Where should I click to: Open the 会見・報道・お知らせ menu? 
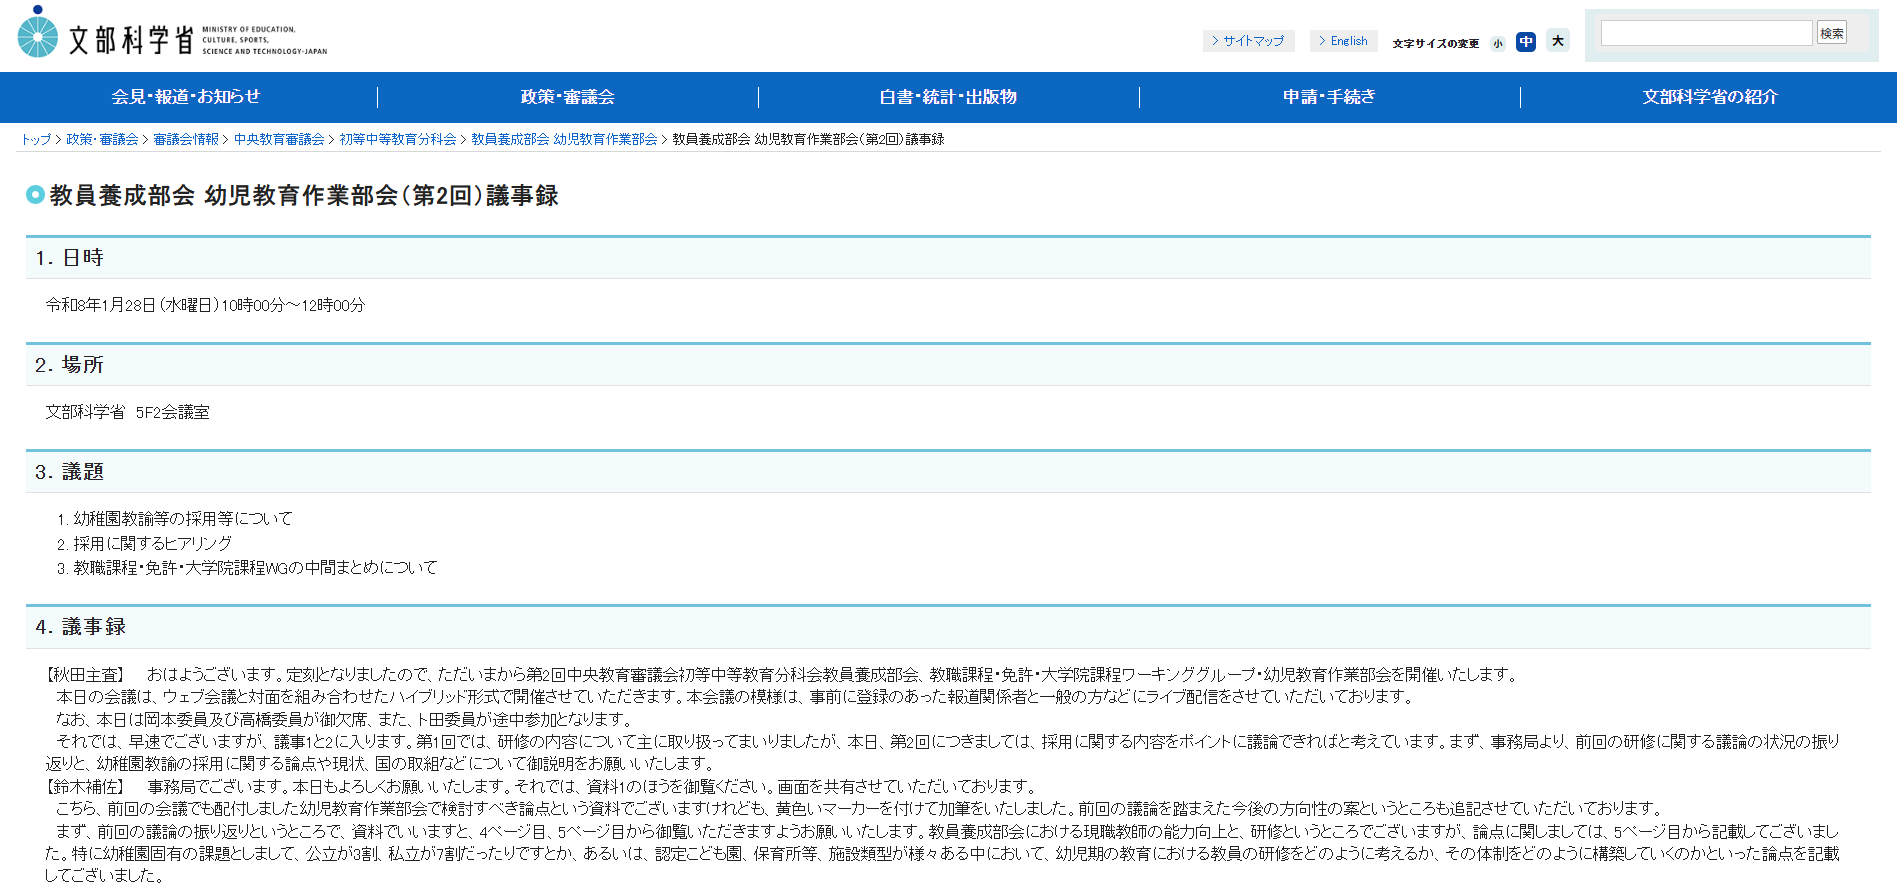coord(186,97)
